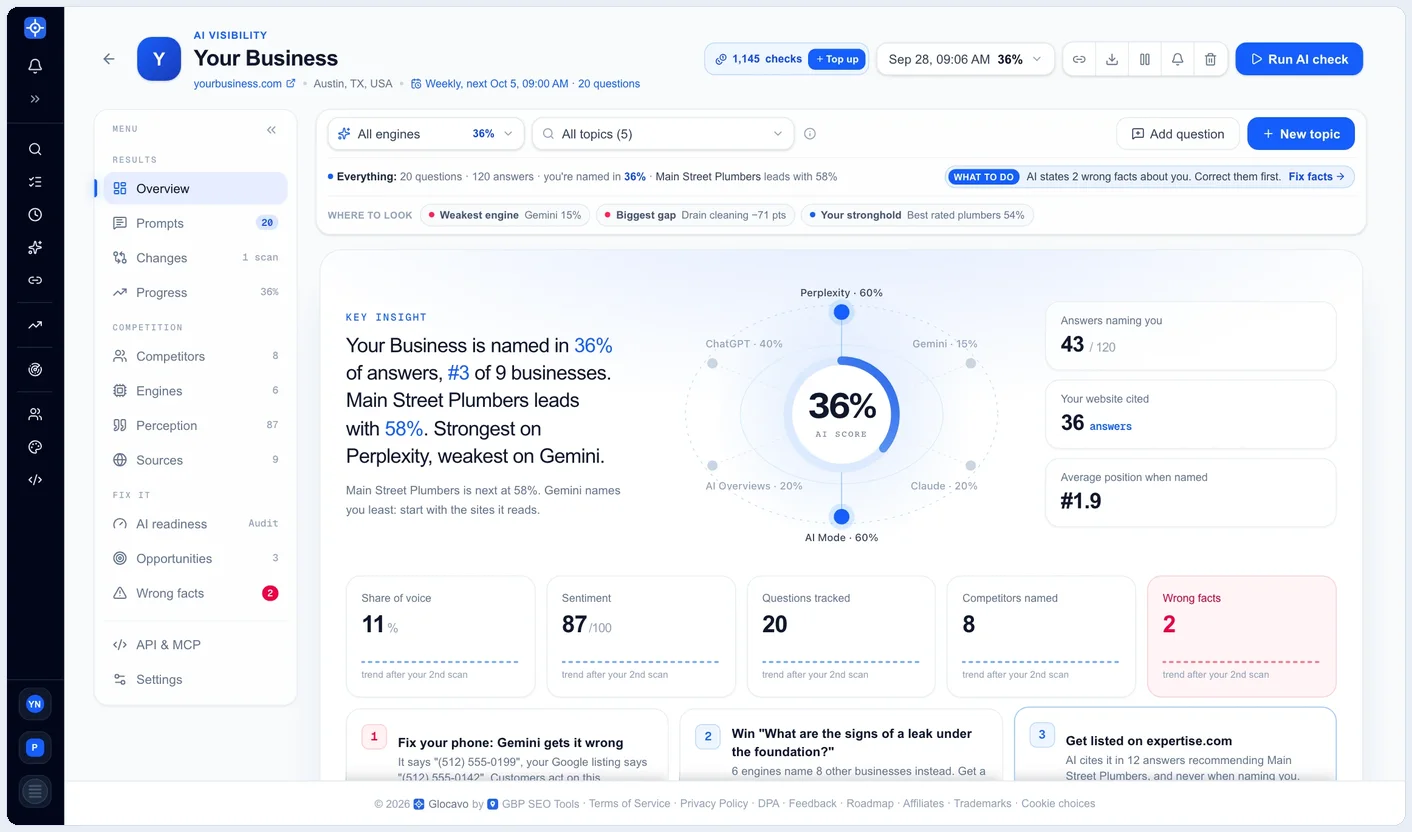The image size is (1412, 832).
Task: Open the Sep 28 scan date dropdown
Action: pos(965,59)
